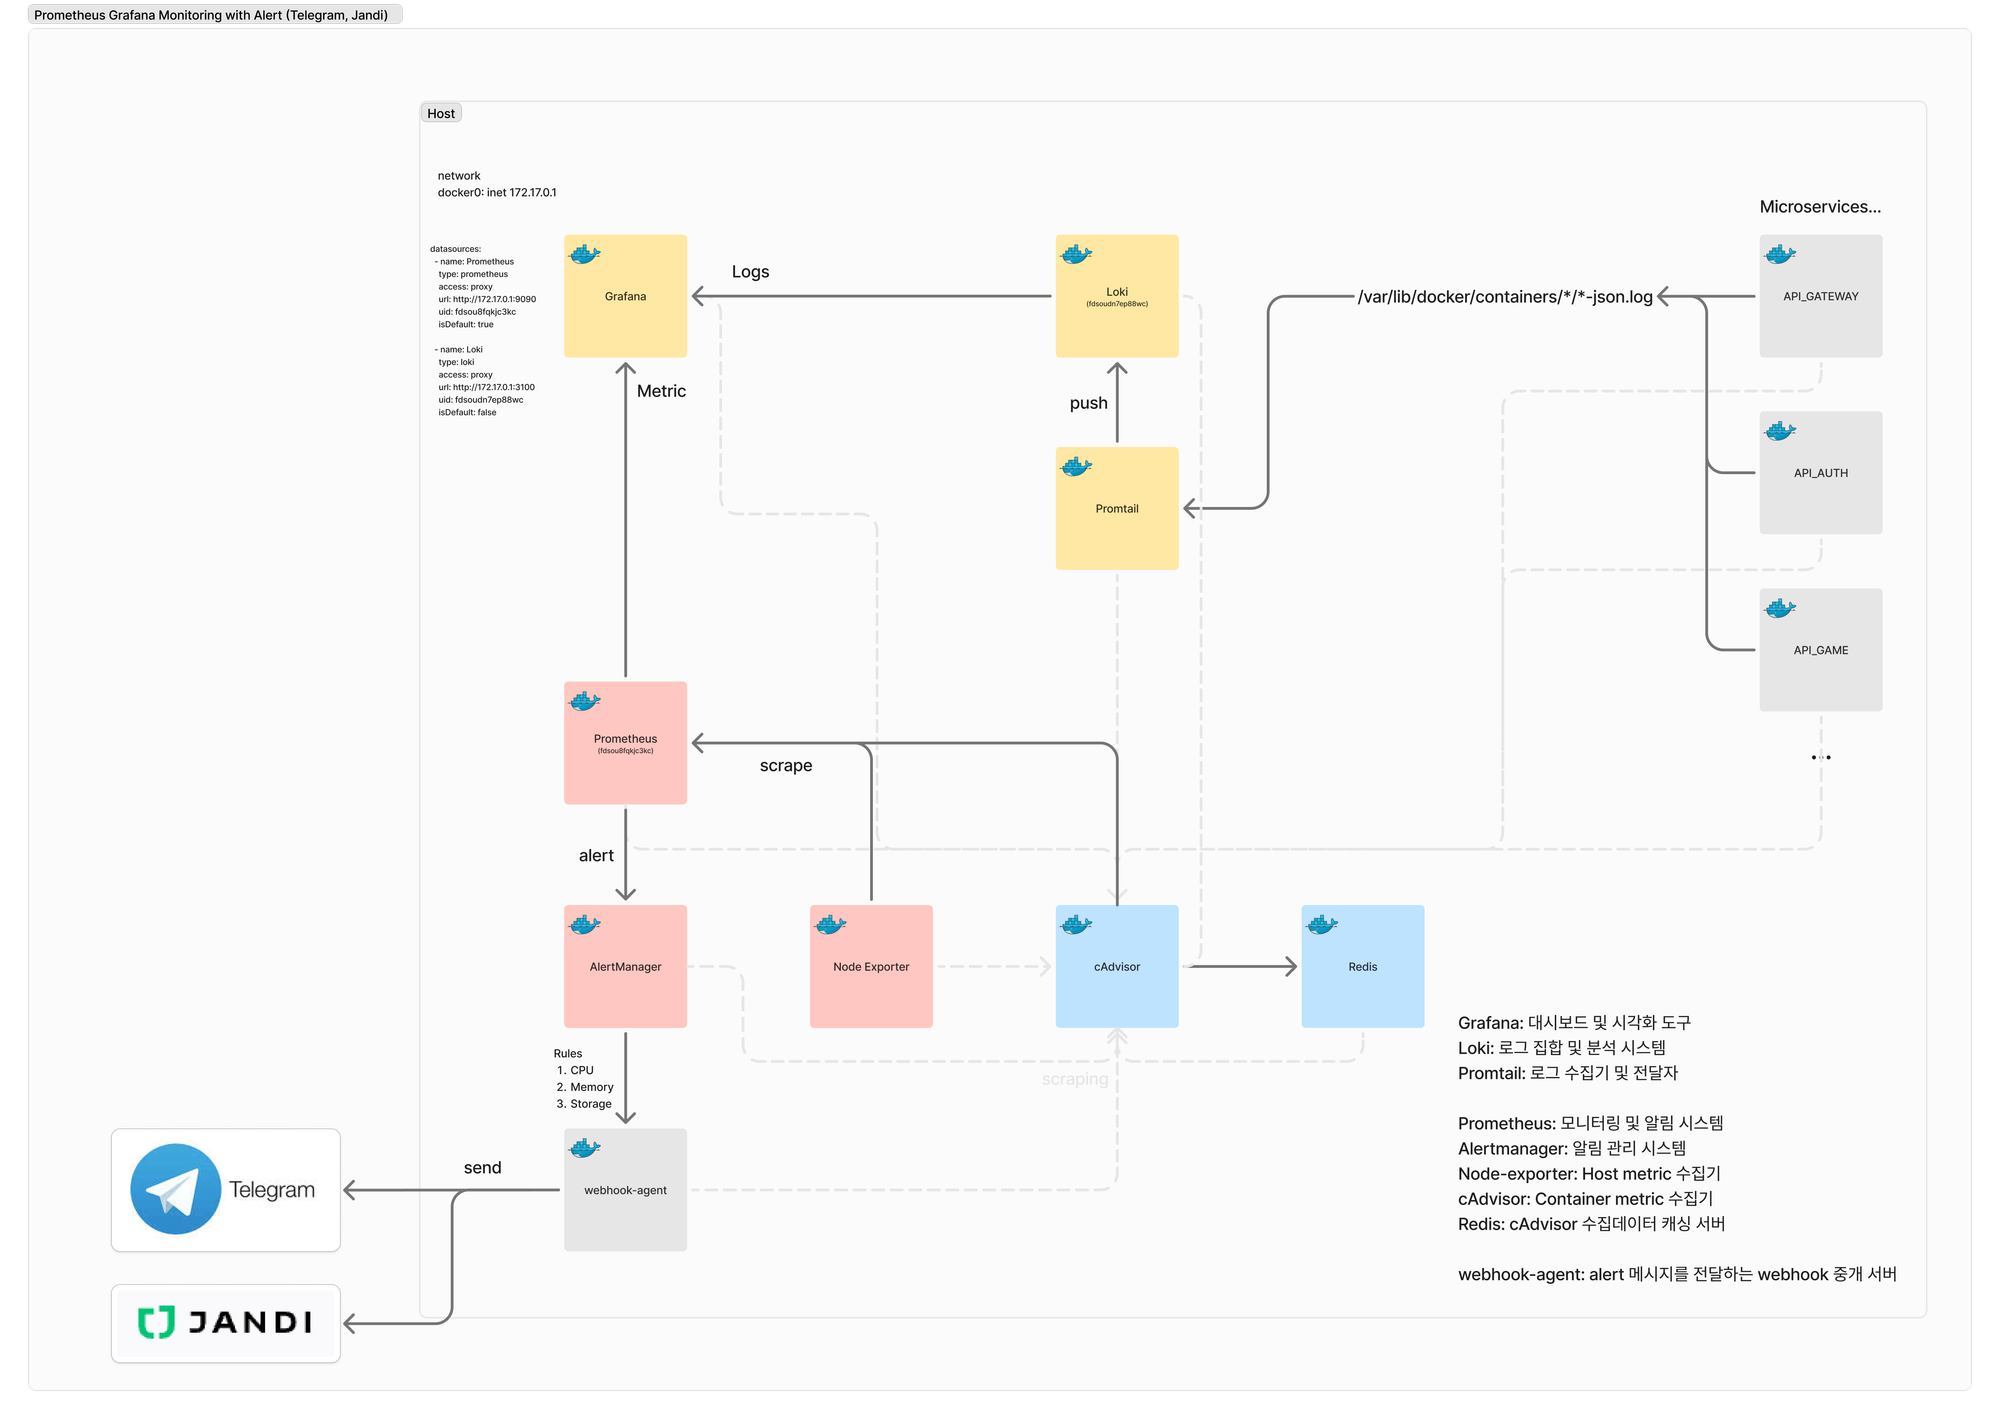Click Docker icon on AlertManager box
Viewport: 2000px width, 1419px height.
coord(584,924)
